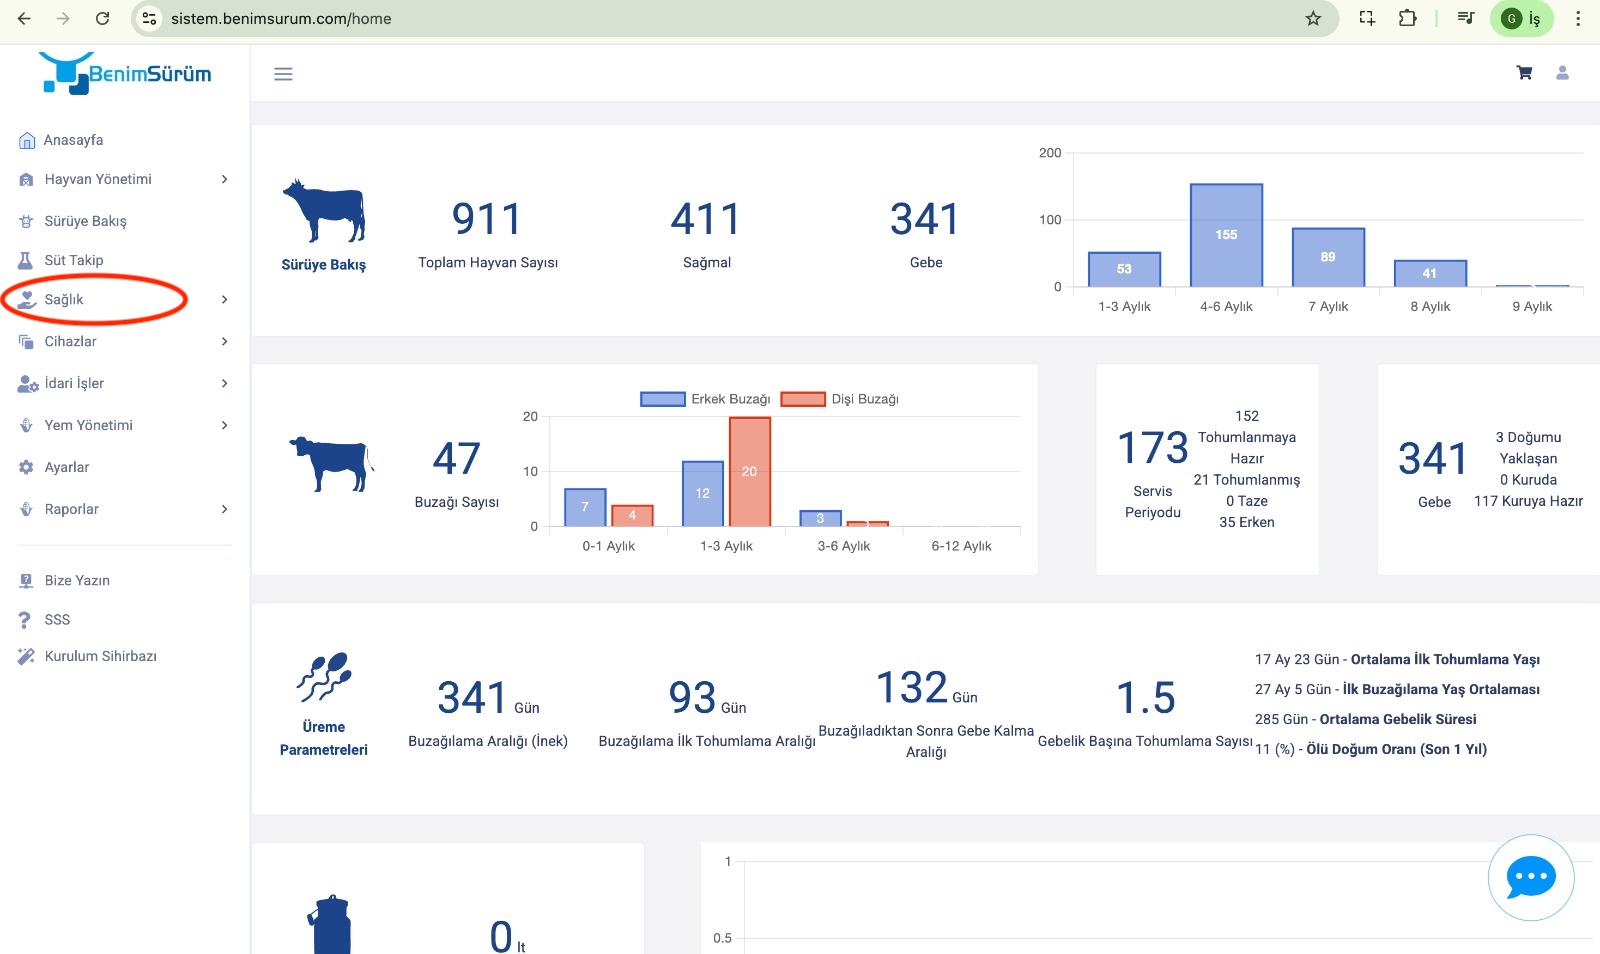Launch the Kurulum Sihirbazı link
The height and width of the screenshot is (954, 1600).
tap(100, 656)
